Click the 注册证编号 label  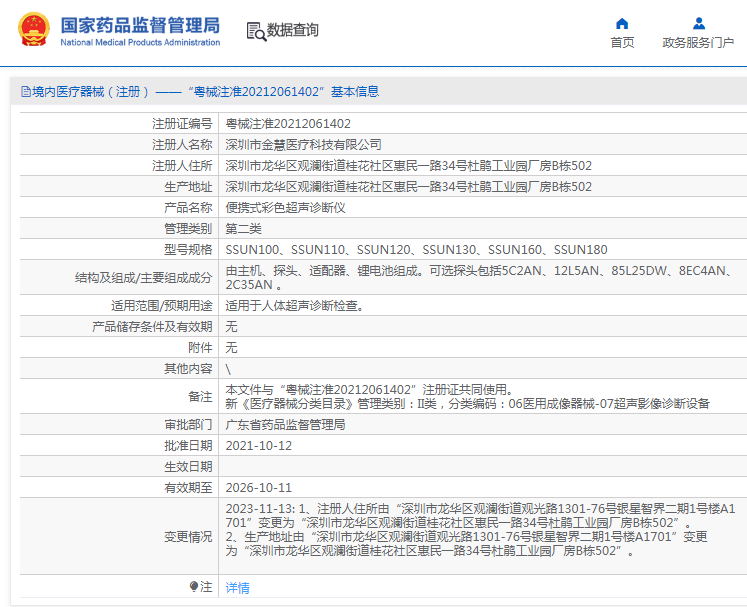point(182,124)
